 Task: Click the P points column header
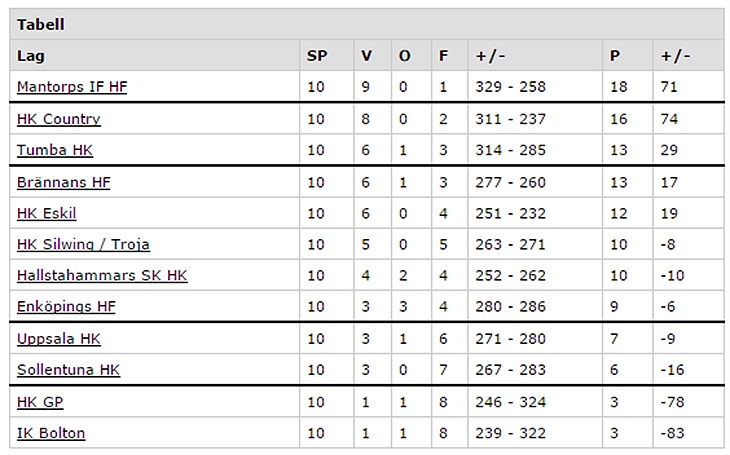pos(614,56)
